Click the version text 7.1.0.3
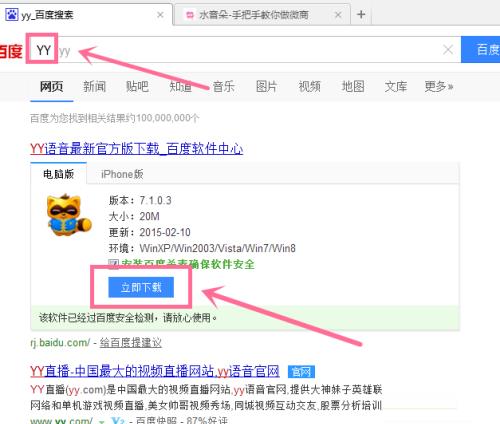Screen dimensions: 500x424 (x=155, y=201)
